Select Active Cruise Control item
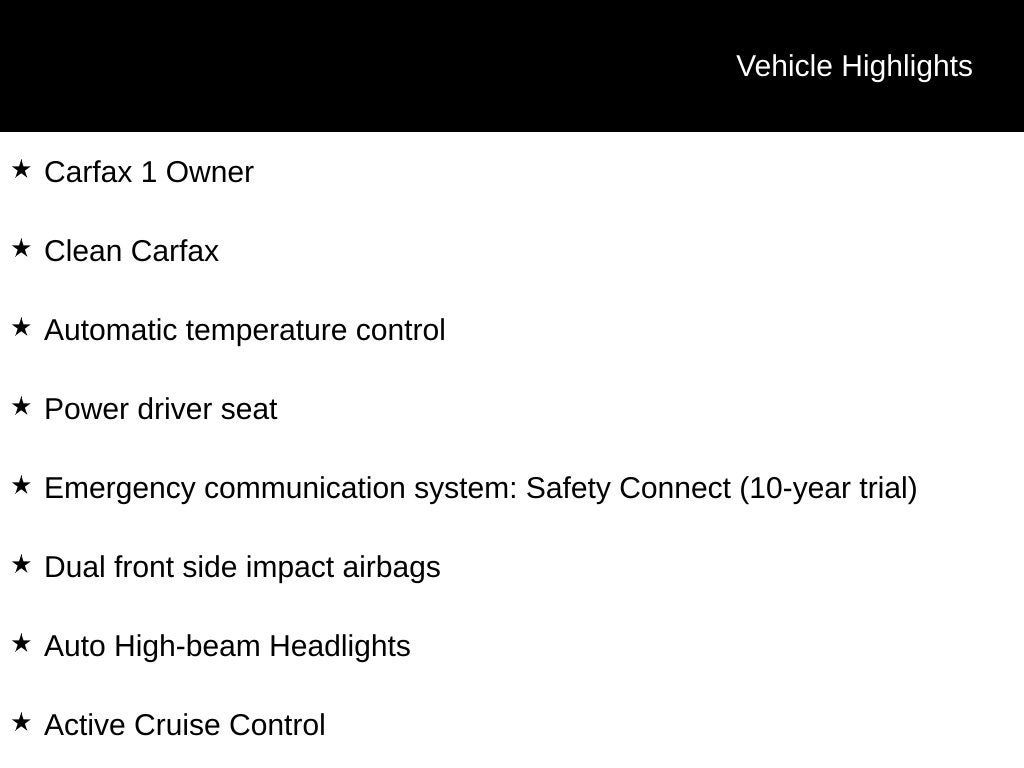This screenshot has width=1024, height=768. click(x=185, y=726)
